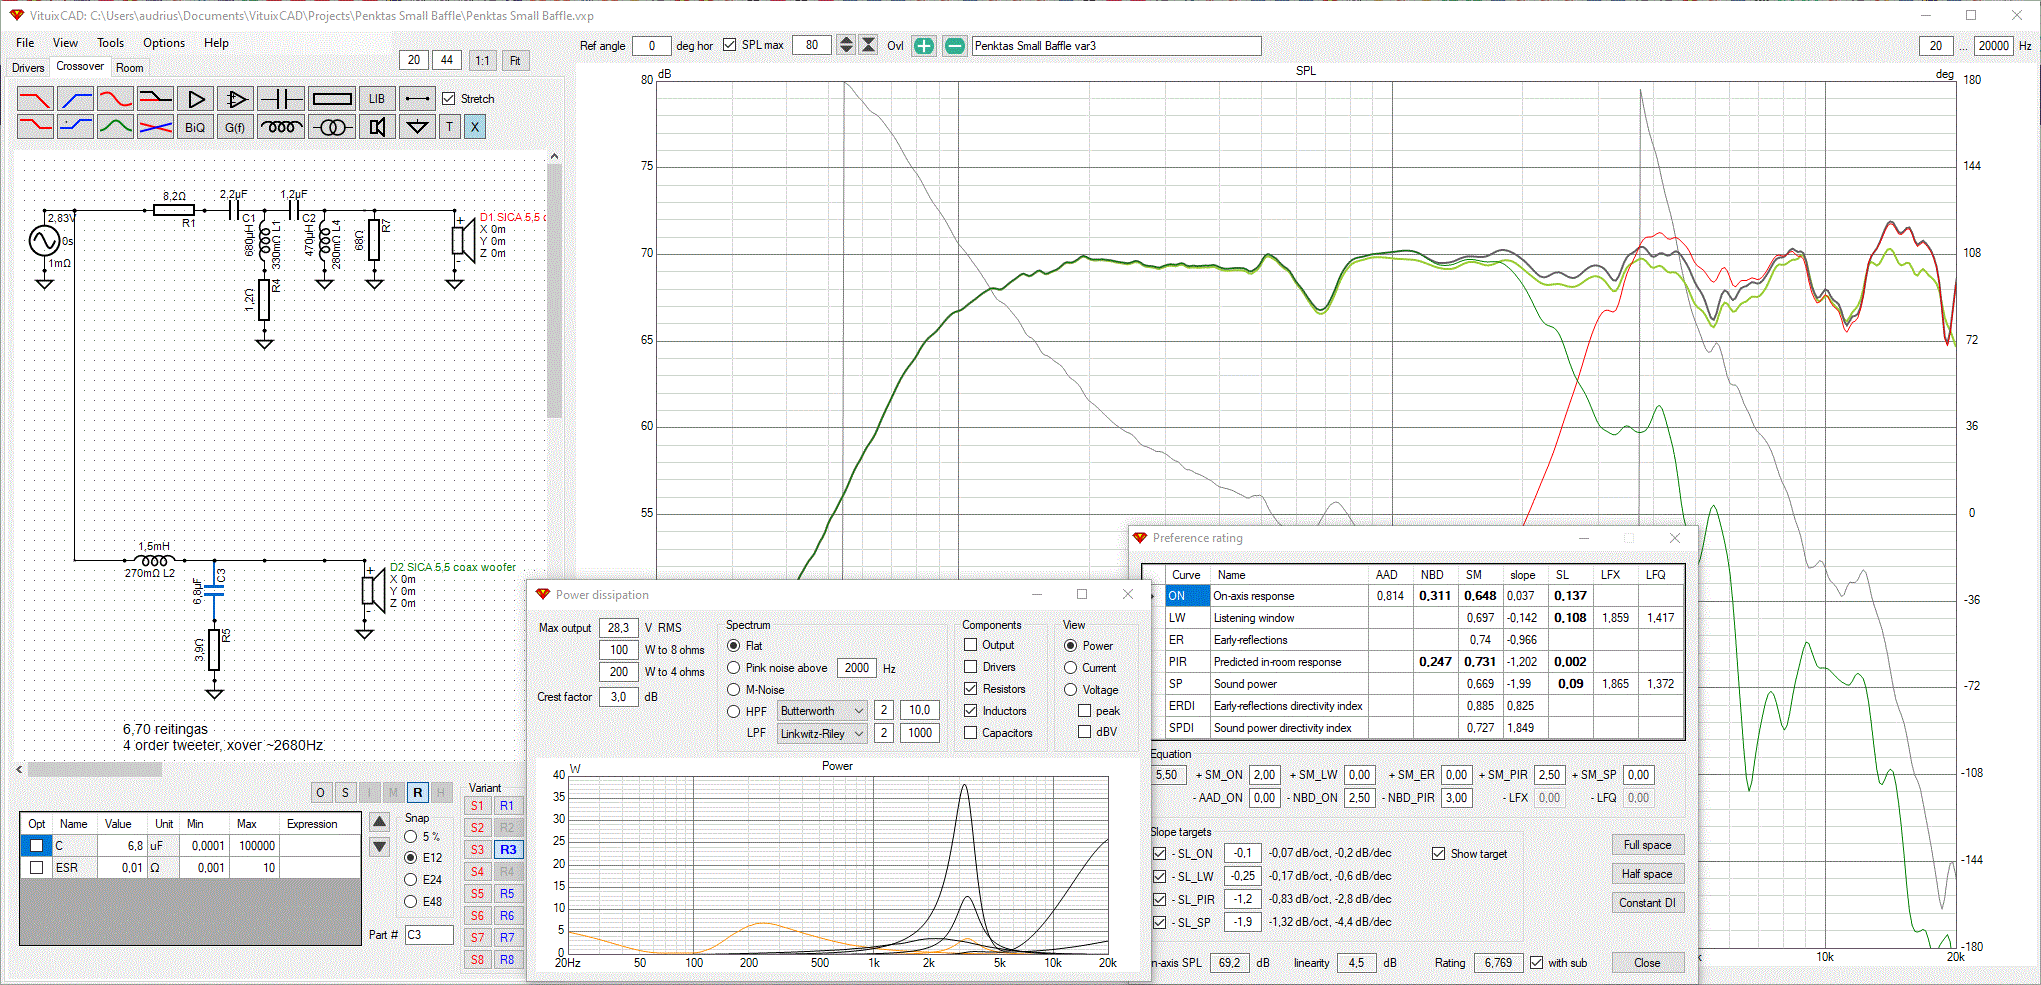Place an inductor coil component
This screenshot has width=2041, height=985.
click(x=281, y=127)
